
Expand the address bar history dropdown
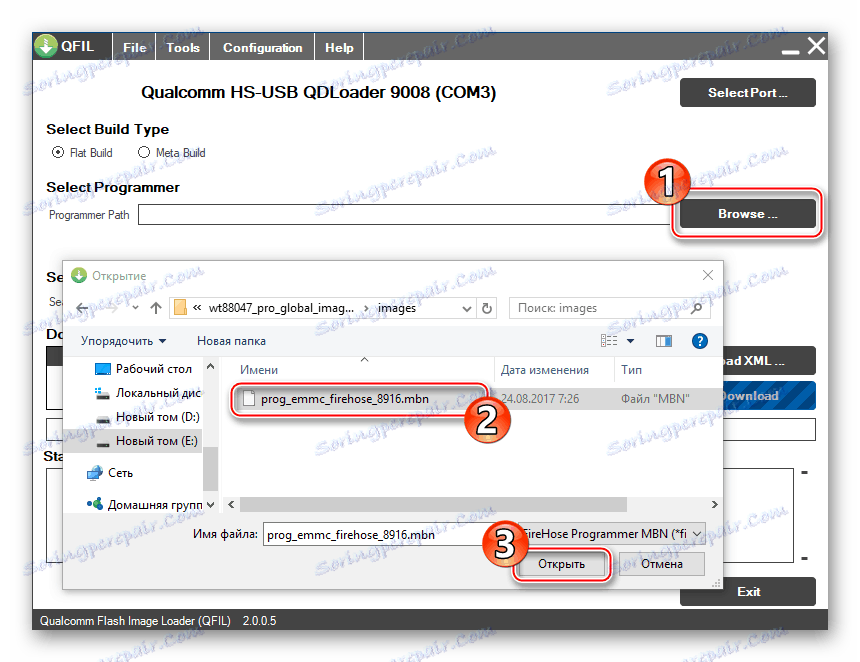point(466,308)
